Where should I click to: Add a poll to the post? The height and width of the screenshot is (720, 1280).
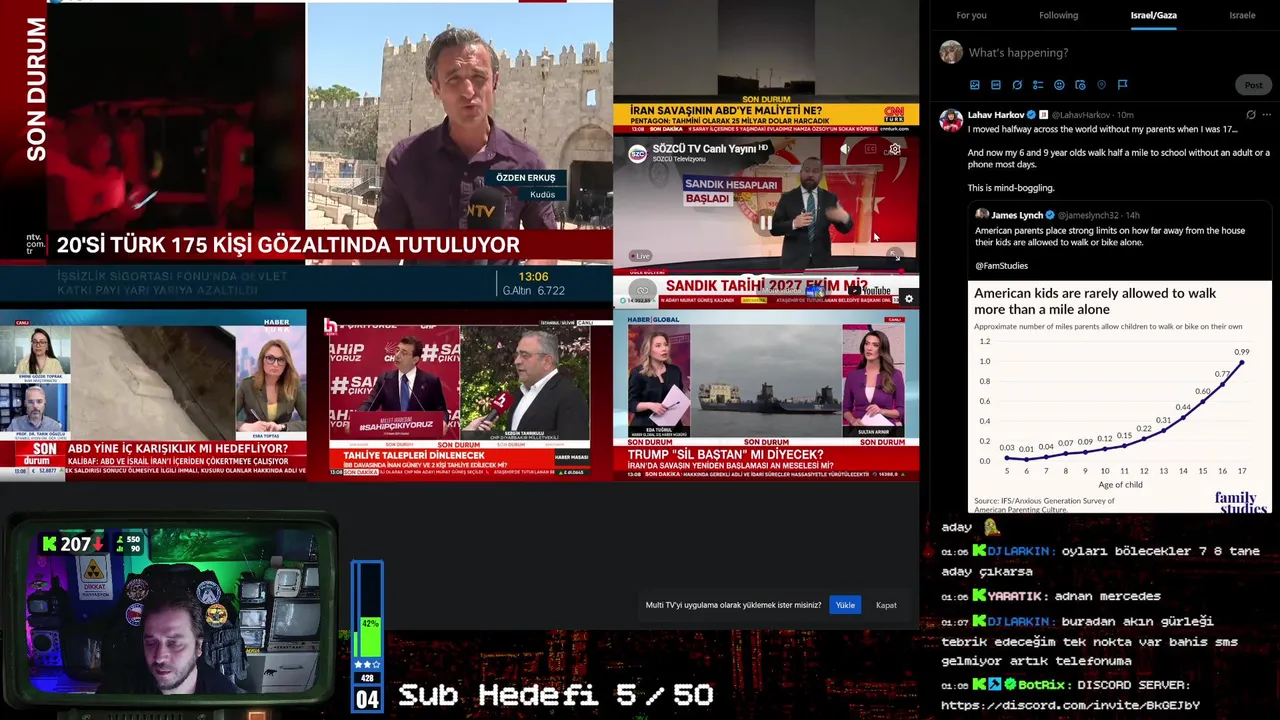coord(1038,85)
